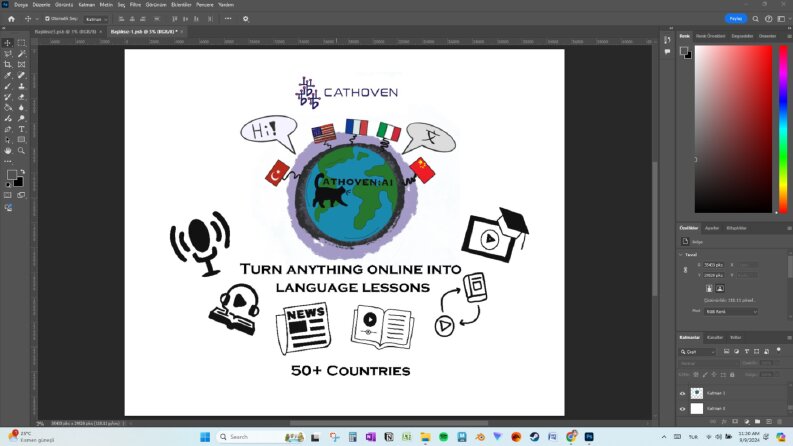Switch to the Degradeler tab
The width and height of the screenshot is (793, 446).
pyautogui.click(x=742, y=36)
